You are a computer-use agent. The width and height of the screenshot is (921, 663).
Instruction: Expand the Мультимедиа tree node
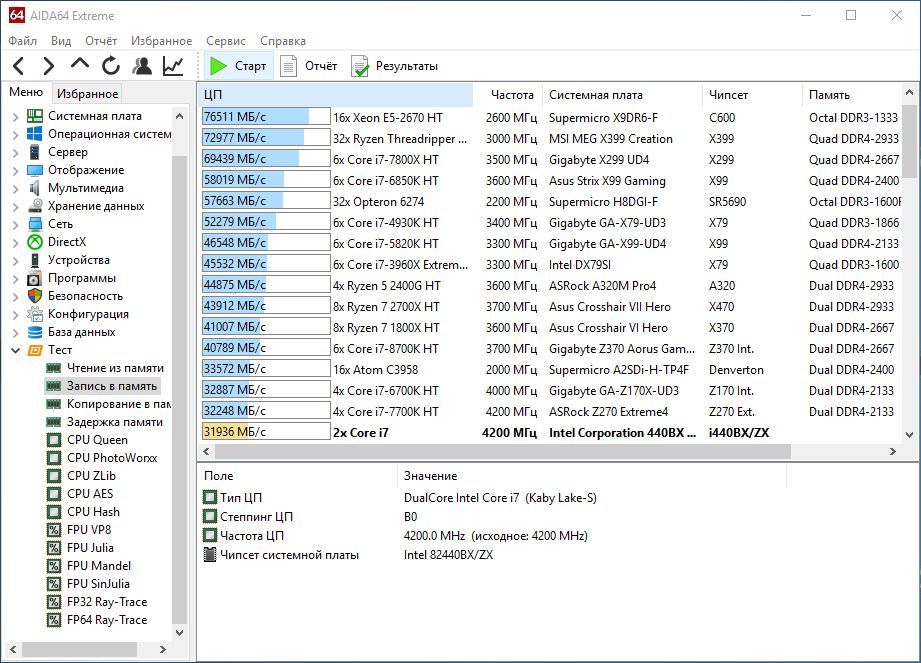pos(15,189)
